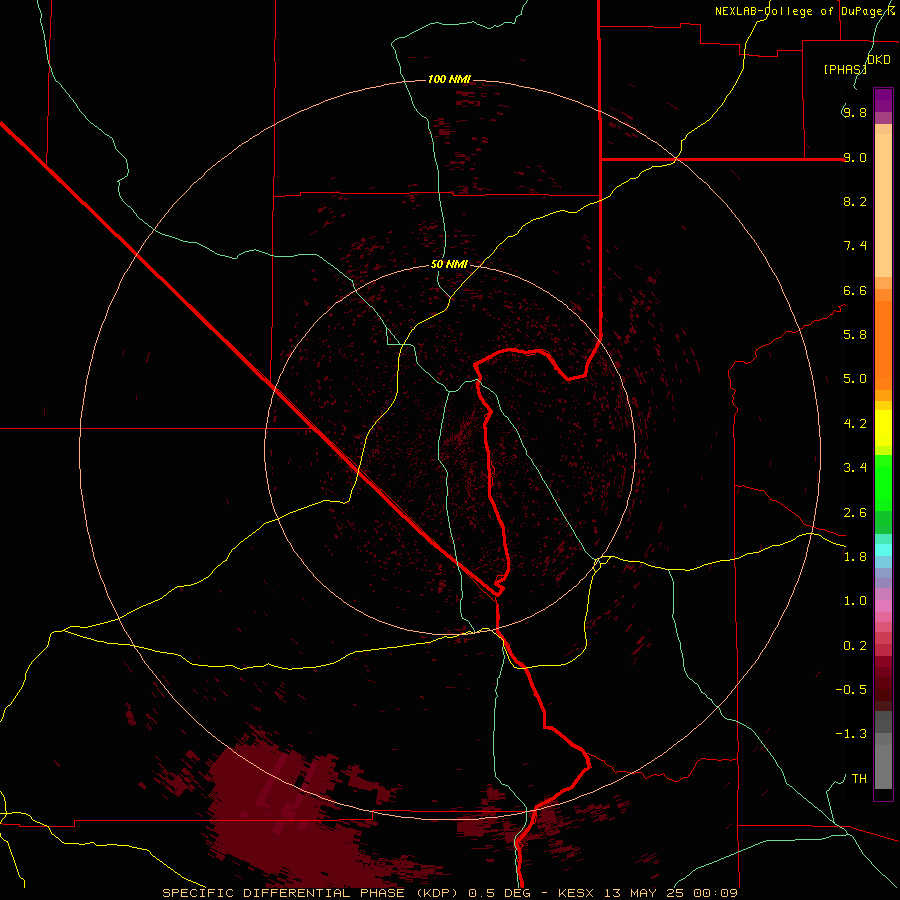900x900 pixels.
Task: Click the "3.4" legend value
Action: pyautogui.click(x=855, y=468)
